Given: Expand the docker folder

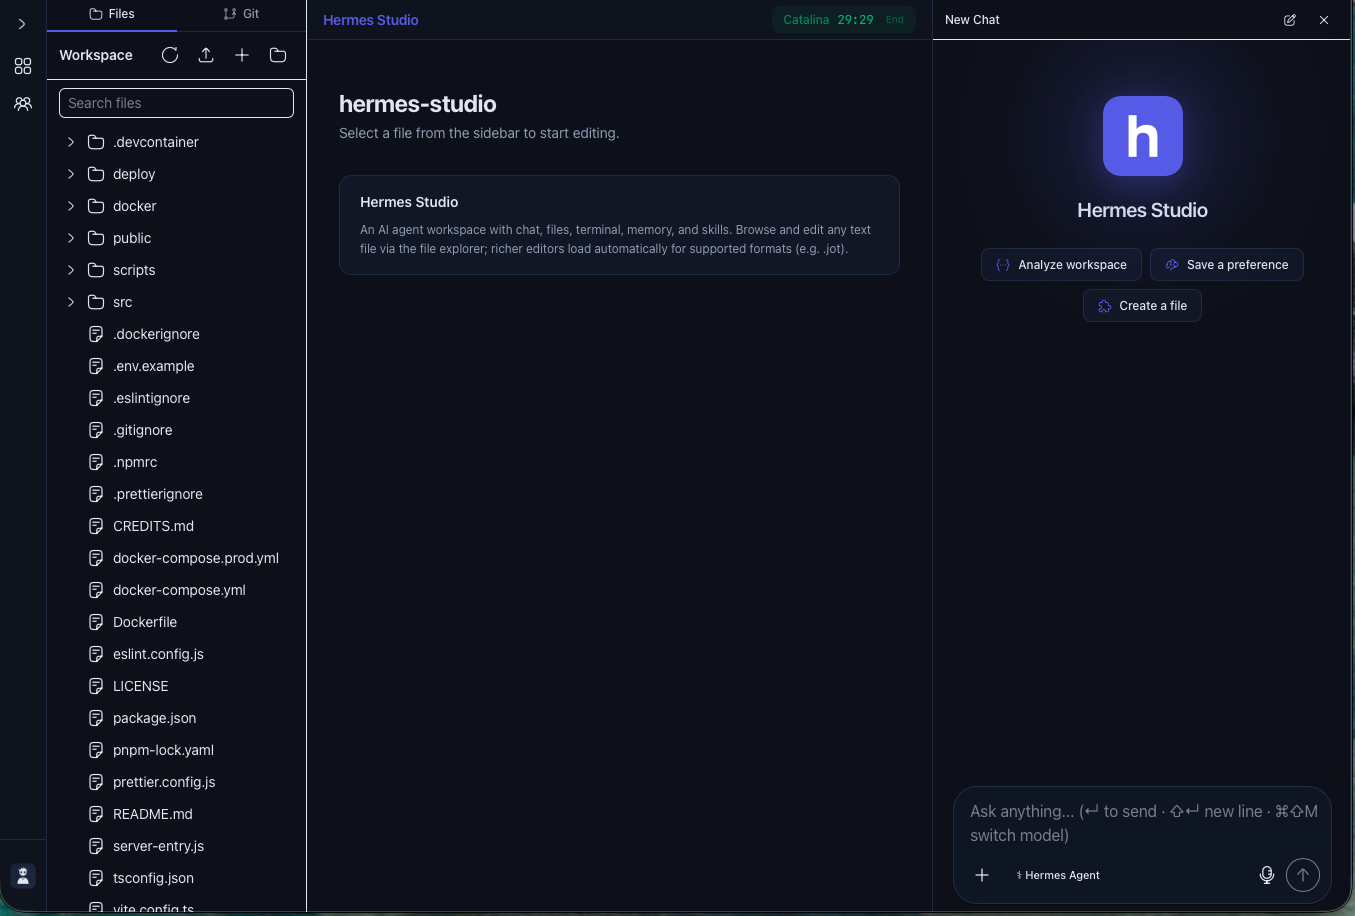Looking at the screenshot, I should 70,205.
